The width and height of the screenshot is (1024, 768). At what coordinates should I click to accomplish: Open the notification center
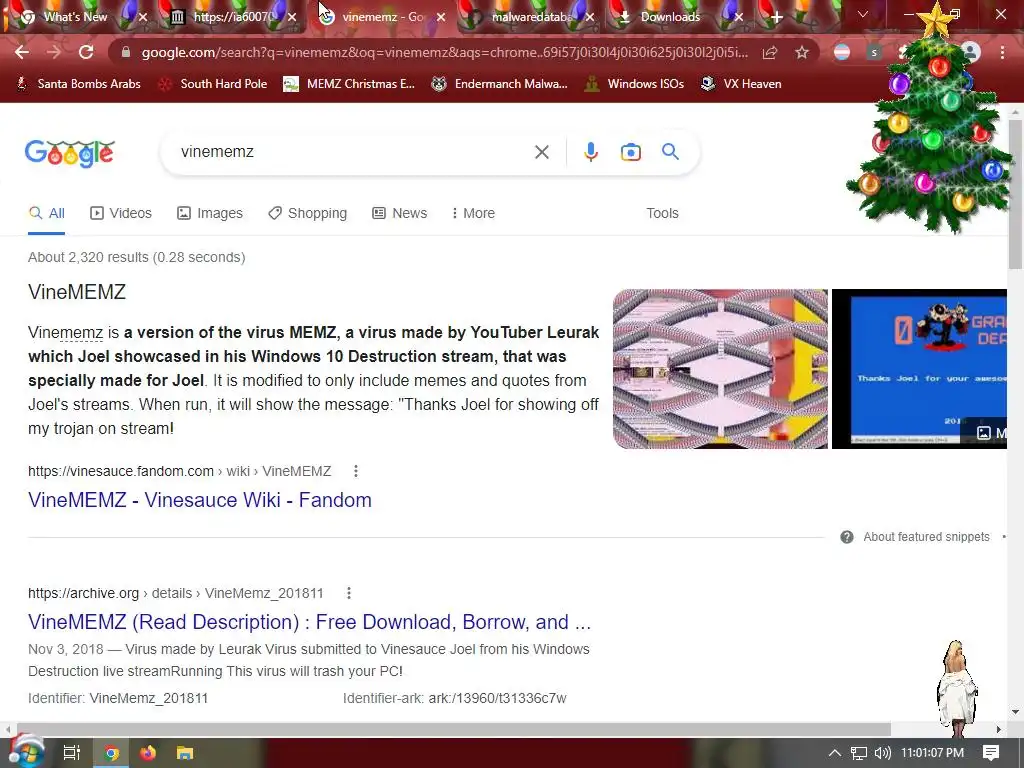pos(991,753)
